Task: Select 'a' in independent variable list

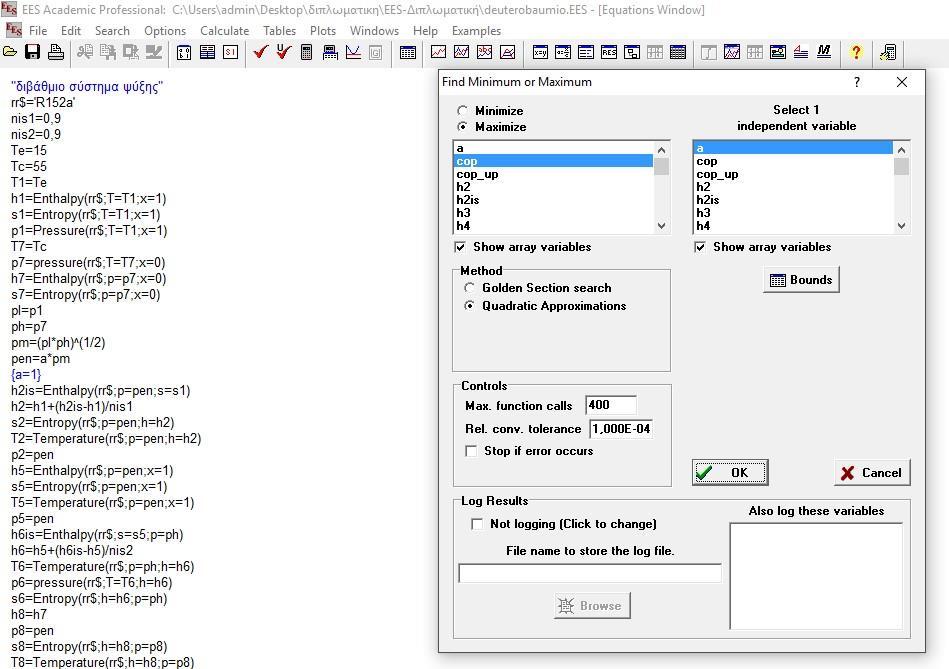Action: tap(793, 148)
